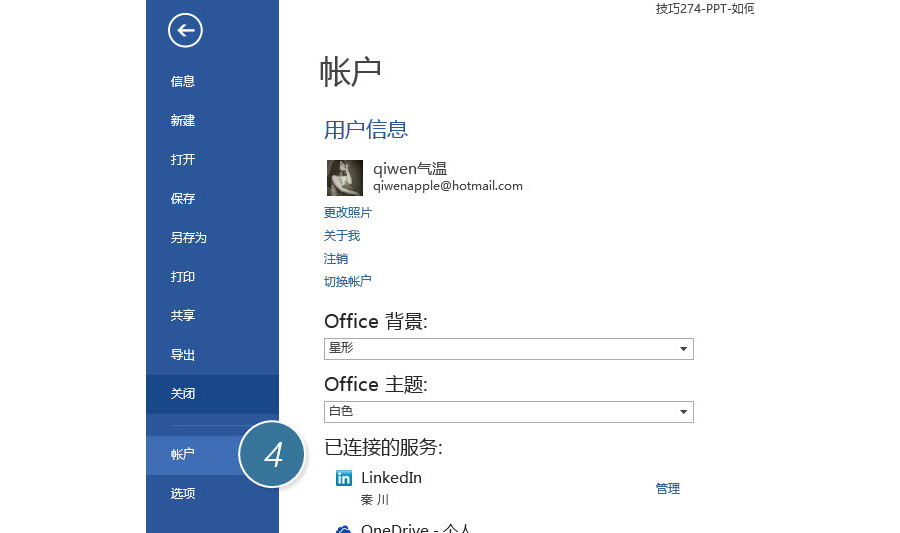Click the 白色 theme combo box
Screen dimensions: 900x533
tap(509, 412)
